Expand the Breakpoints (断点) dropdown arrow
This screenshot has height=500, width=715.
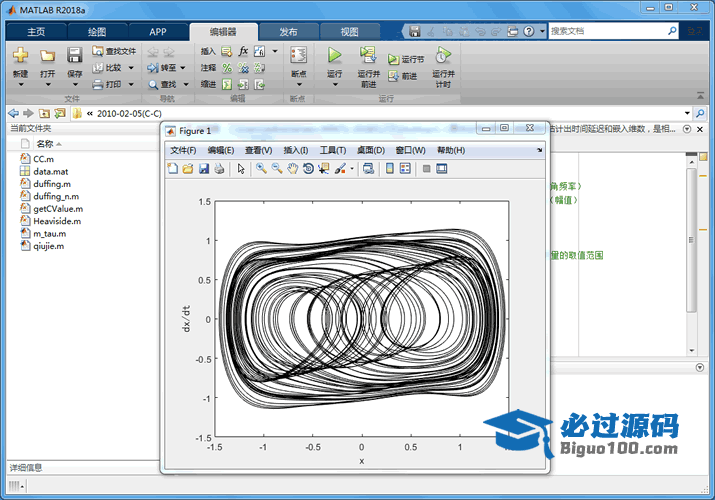[x=299, y=84]
